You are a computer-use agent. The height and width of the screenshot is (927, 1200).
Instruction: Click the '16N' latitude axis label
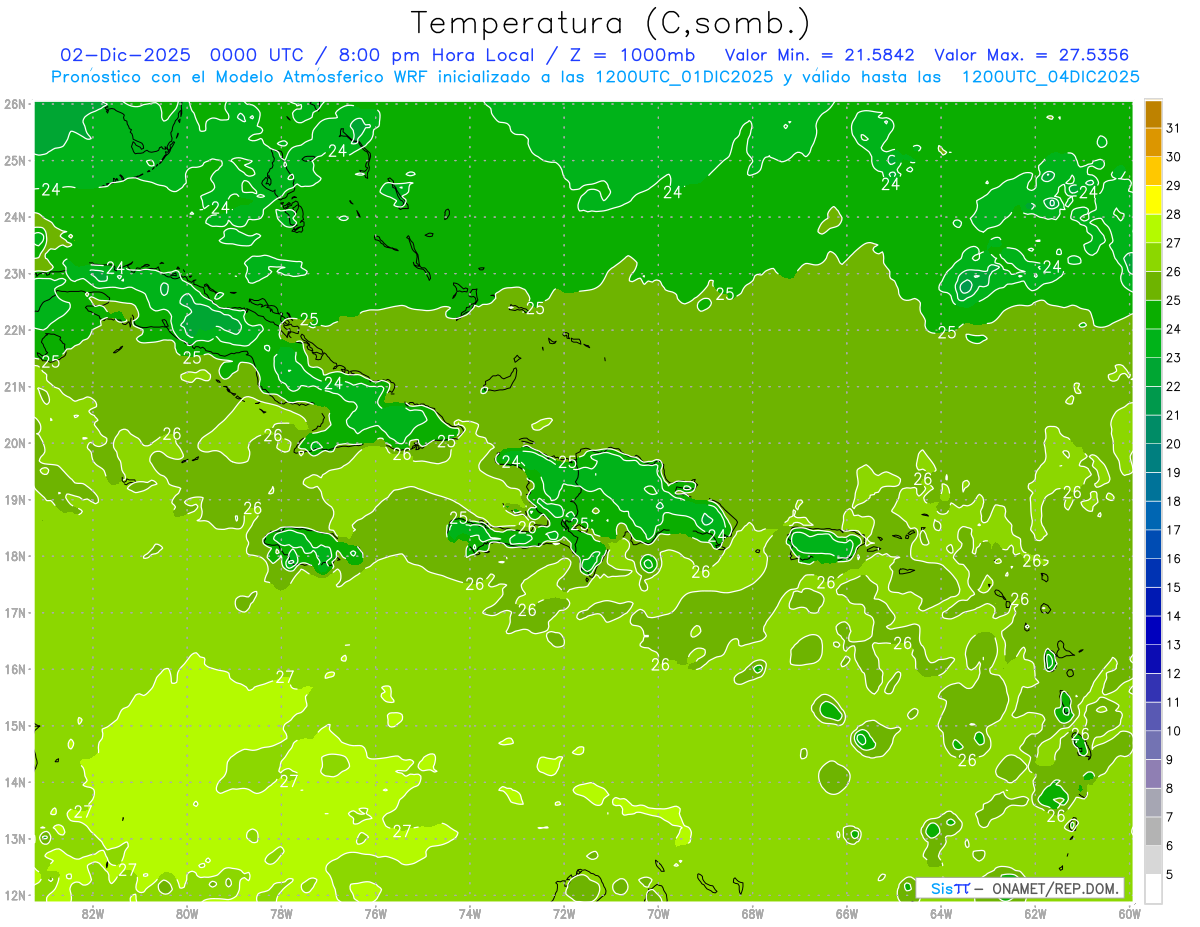15,668
